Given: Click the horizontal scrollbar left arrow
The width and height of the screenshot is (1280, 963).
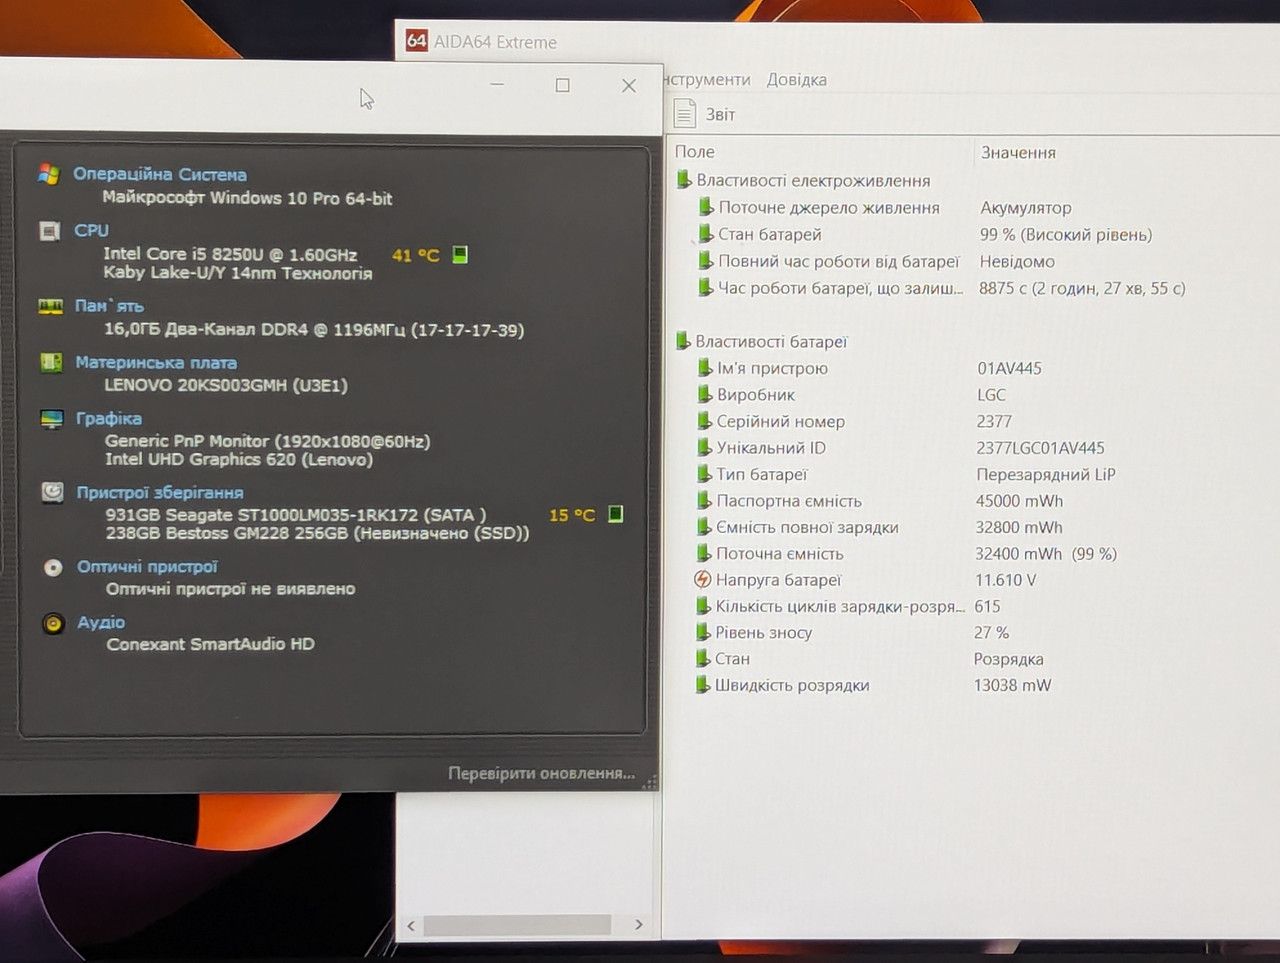Looking at the screenshot, I should pyautogui.click(x=411, y=925).
